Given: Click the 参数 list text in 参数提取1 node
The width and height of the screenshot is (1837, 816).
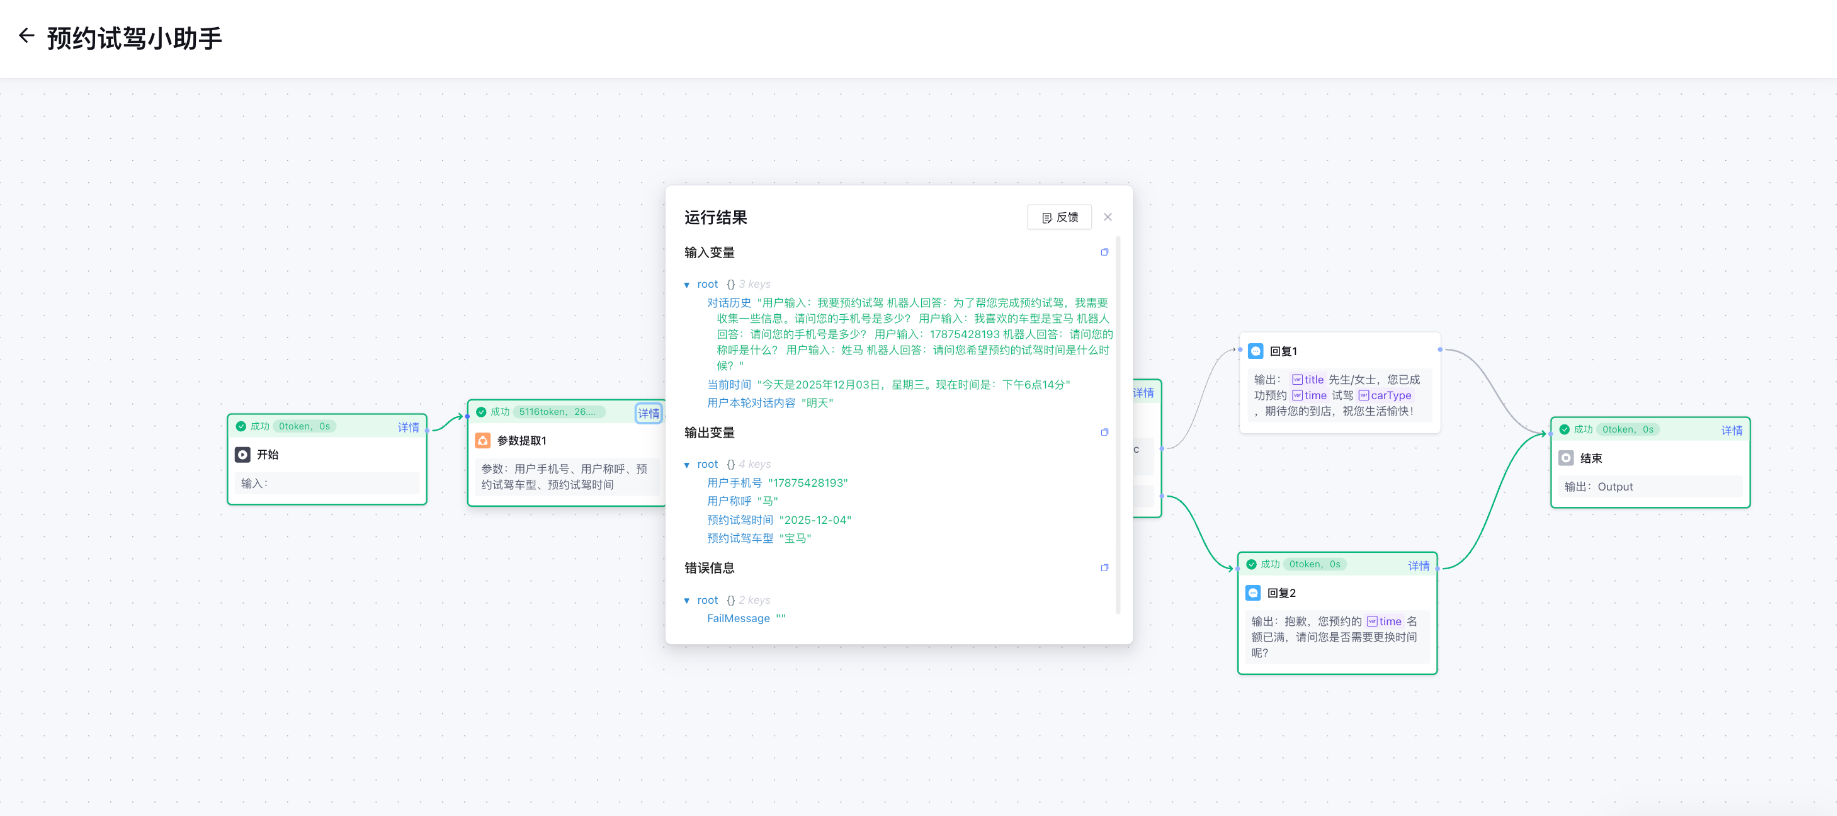Looking at the screenshot, I should pyautogui.click(x=565, y=477).
